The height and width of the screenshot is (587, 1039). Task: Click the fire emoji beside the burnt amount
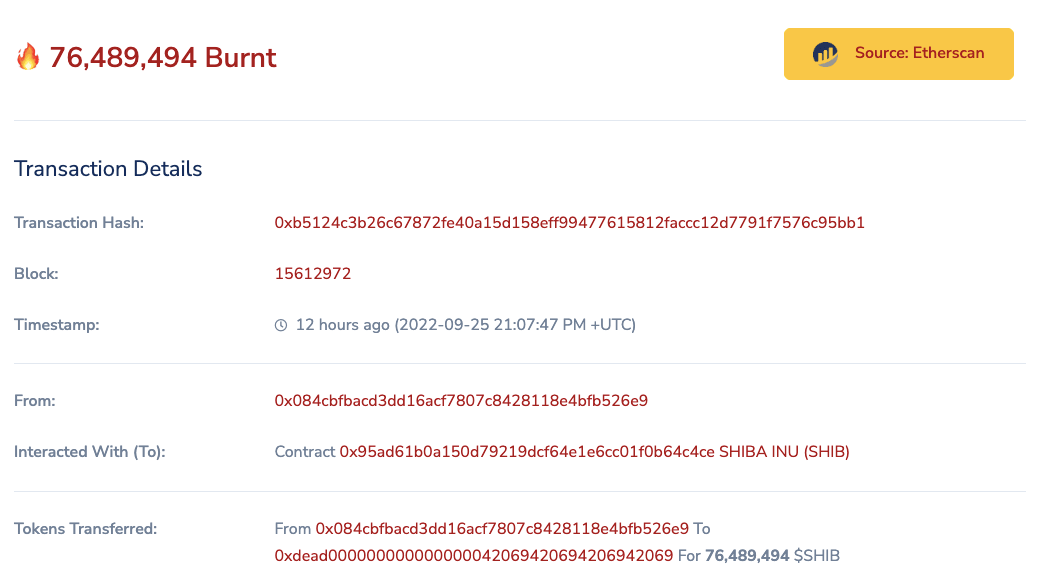(29, 58)
